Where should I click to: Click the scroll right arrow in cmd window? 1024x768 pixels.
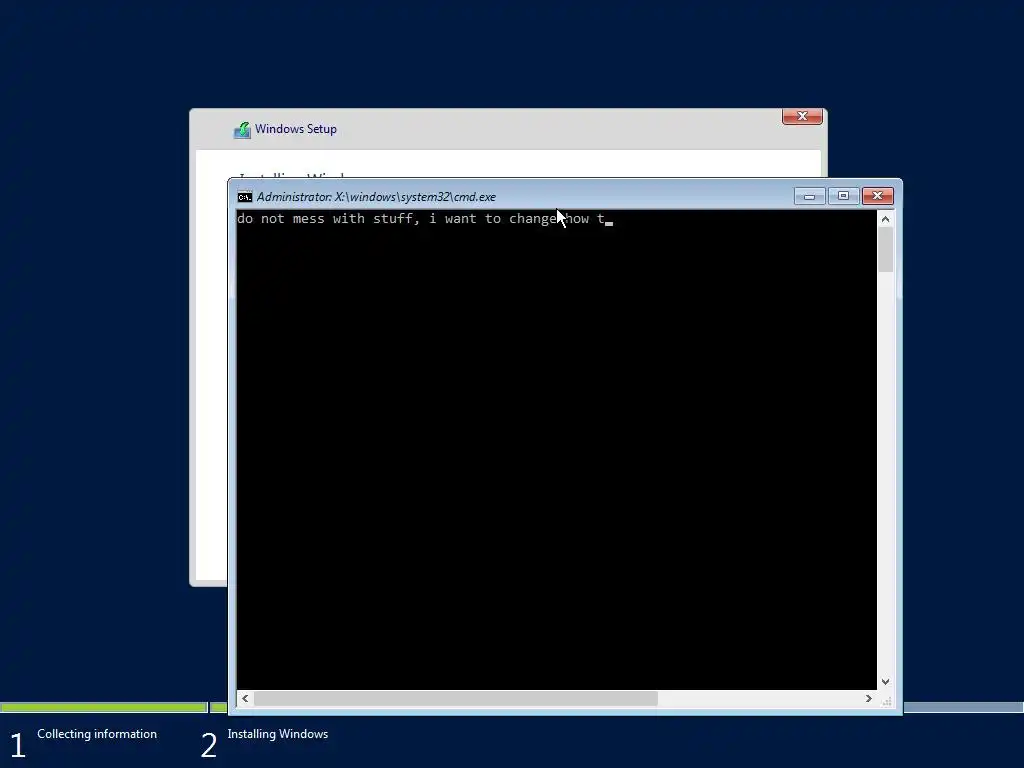[869, 699]
